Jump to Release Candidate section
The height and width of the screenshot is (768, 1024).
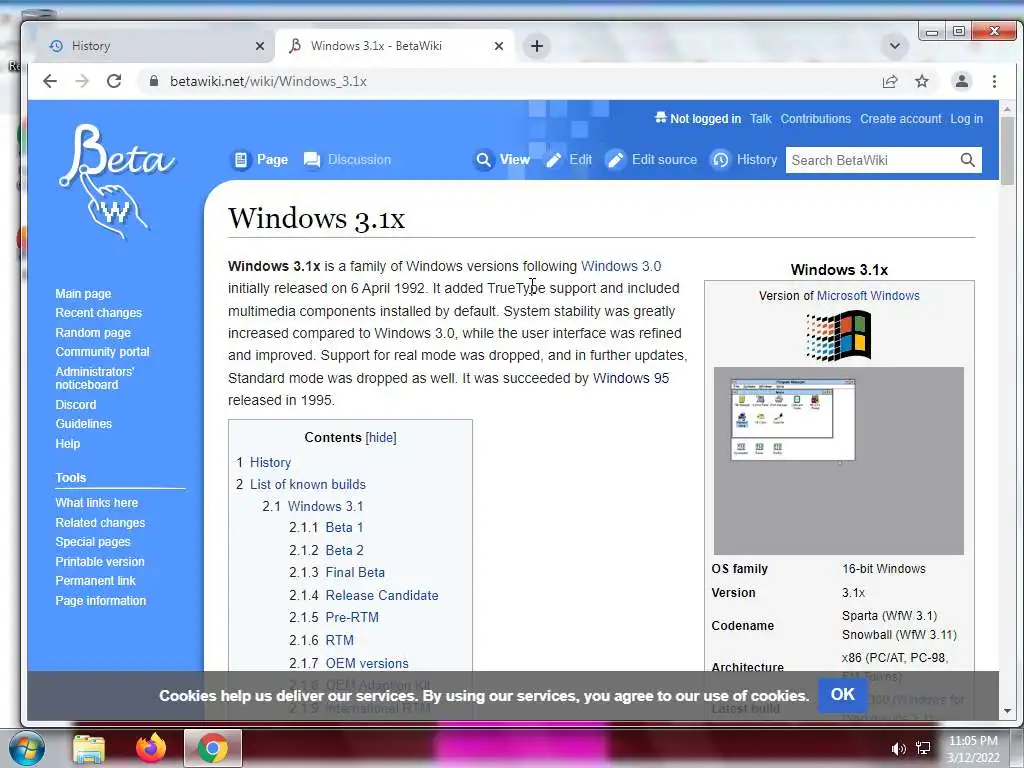[382, 596]
